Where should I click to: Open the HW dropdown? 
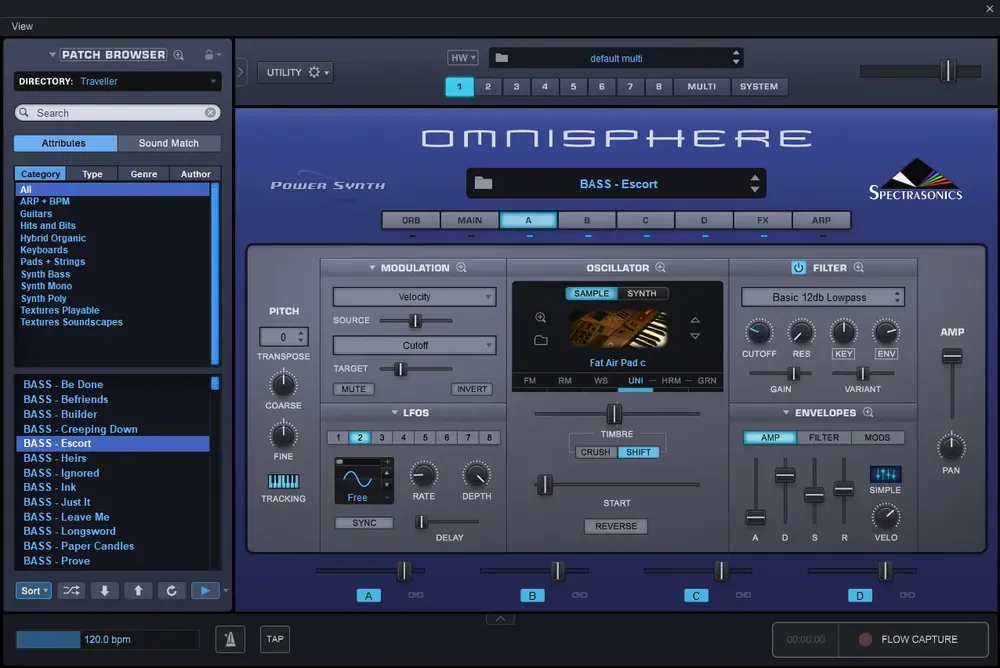[462, 58]
